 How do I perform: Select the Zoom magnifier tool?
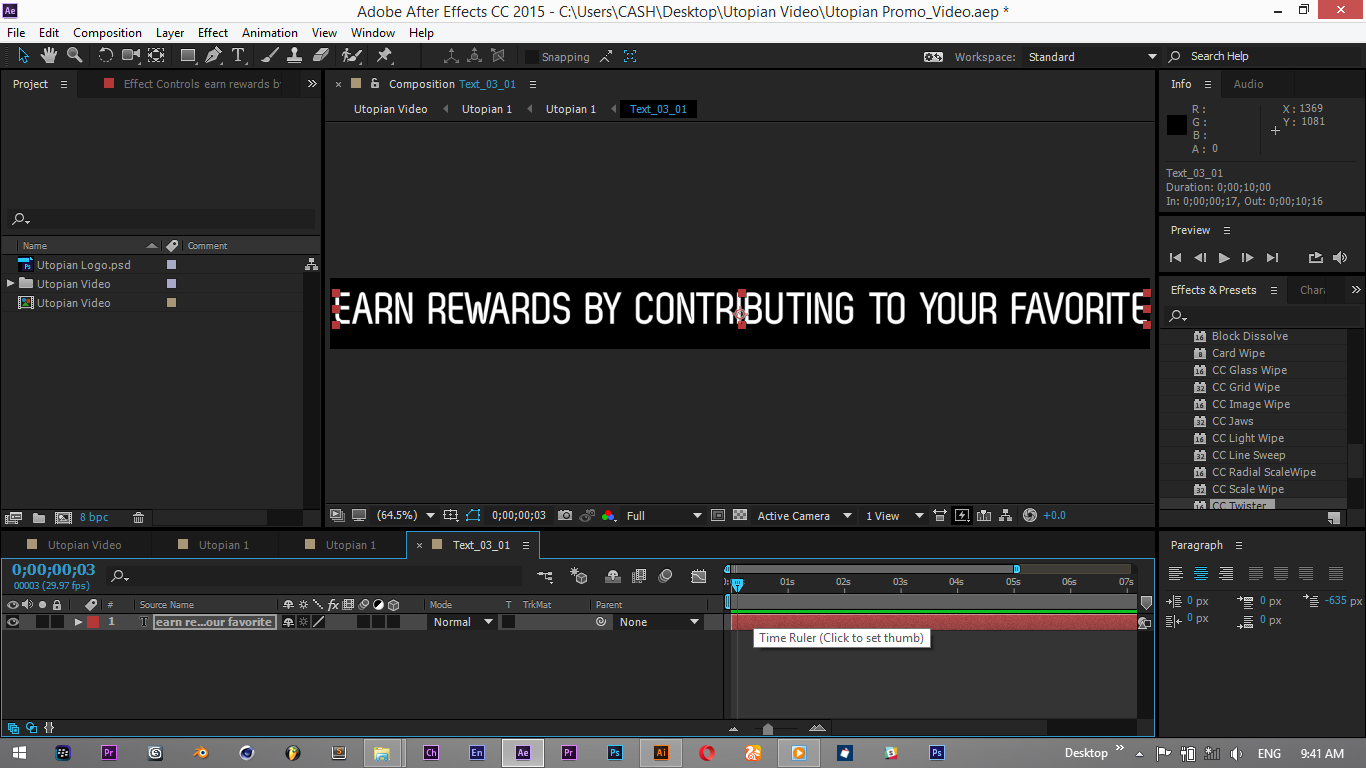click(74, 56)
